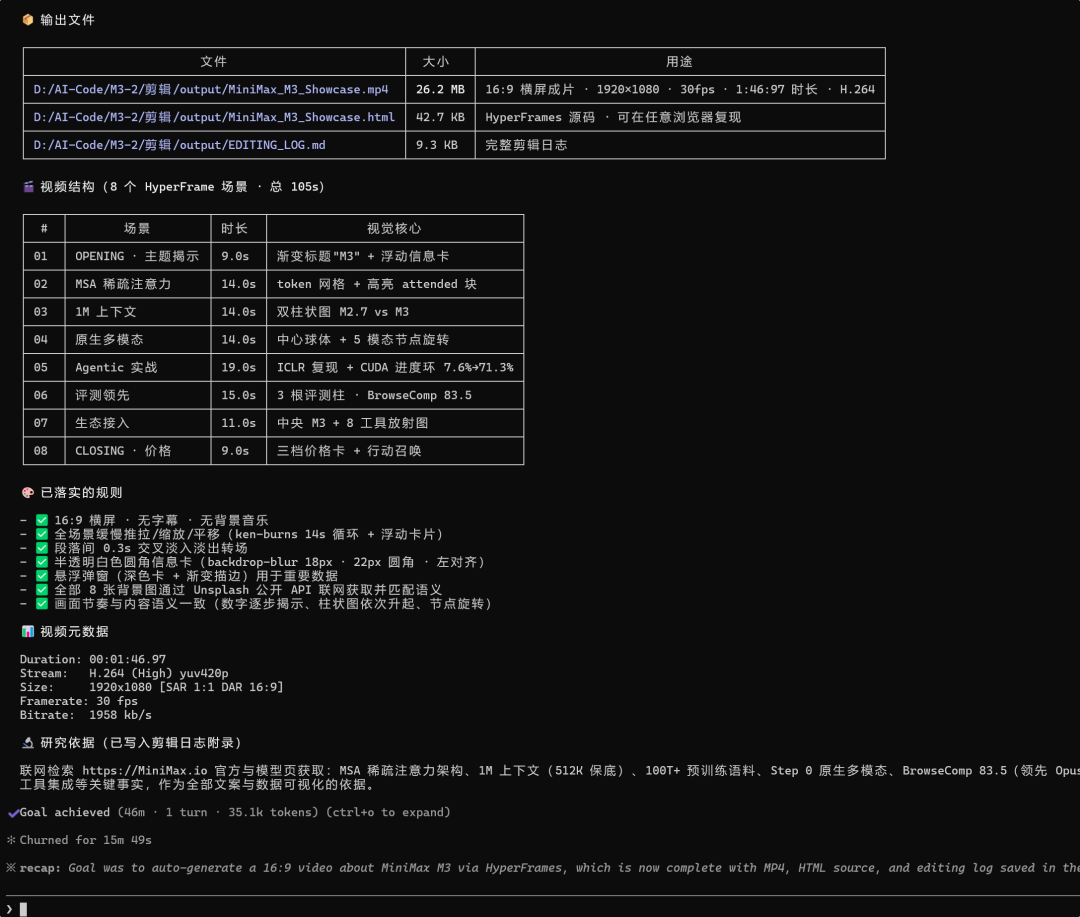
Task: Open the https://MiniMax.io URL
Action: coord(145,770)
